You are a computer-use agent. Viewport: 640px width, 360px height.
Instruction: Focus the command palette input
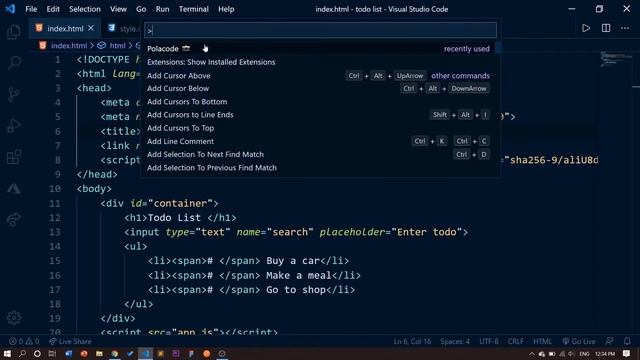click(x=320, y=30)
